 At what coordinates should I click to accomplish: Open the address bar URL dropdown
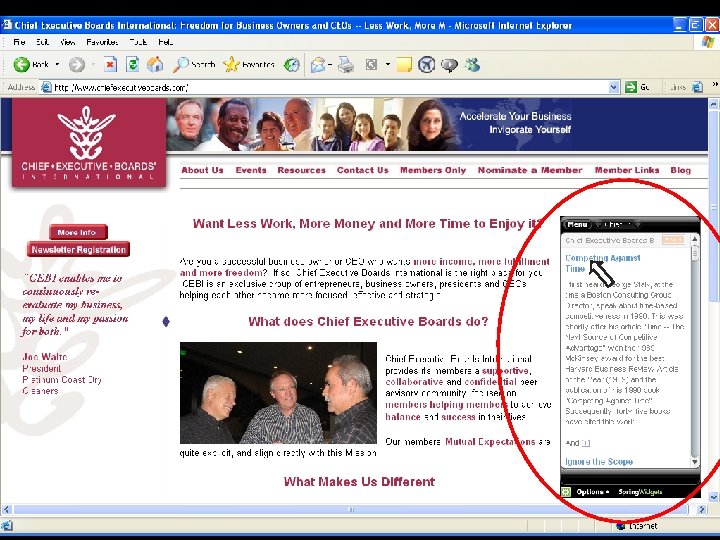(x=613, y=87)
